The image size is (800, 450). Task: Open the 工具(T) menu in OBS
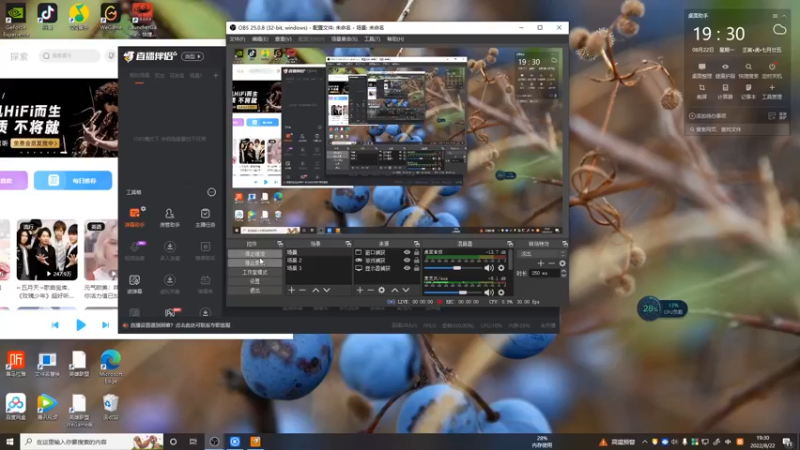pyautogui.click(x=372, y=39)
